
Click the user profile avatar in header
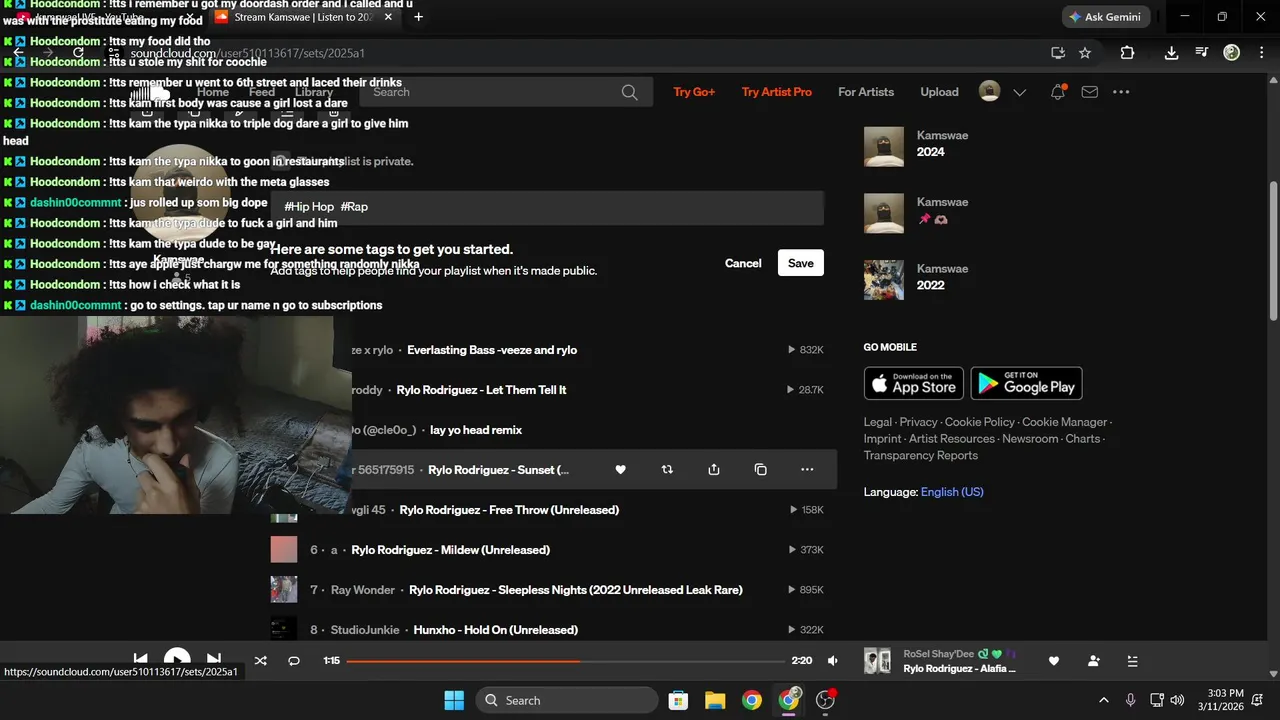tap(989, 91)
